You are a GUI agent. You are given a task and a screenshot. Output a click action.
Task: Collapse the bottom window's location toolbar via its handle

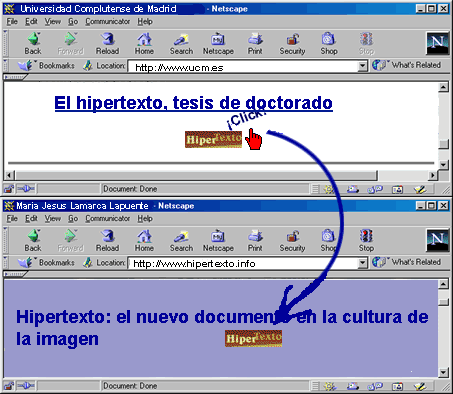(5, 262)
